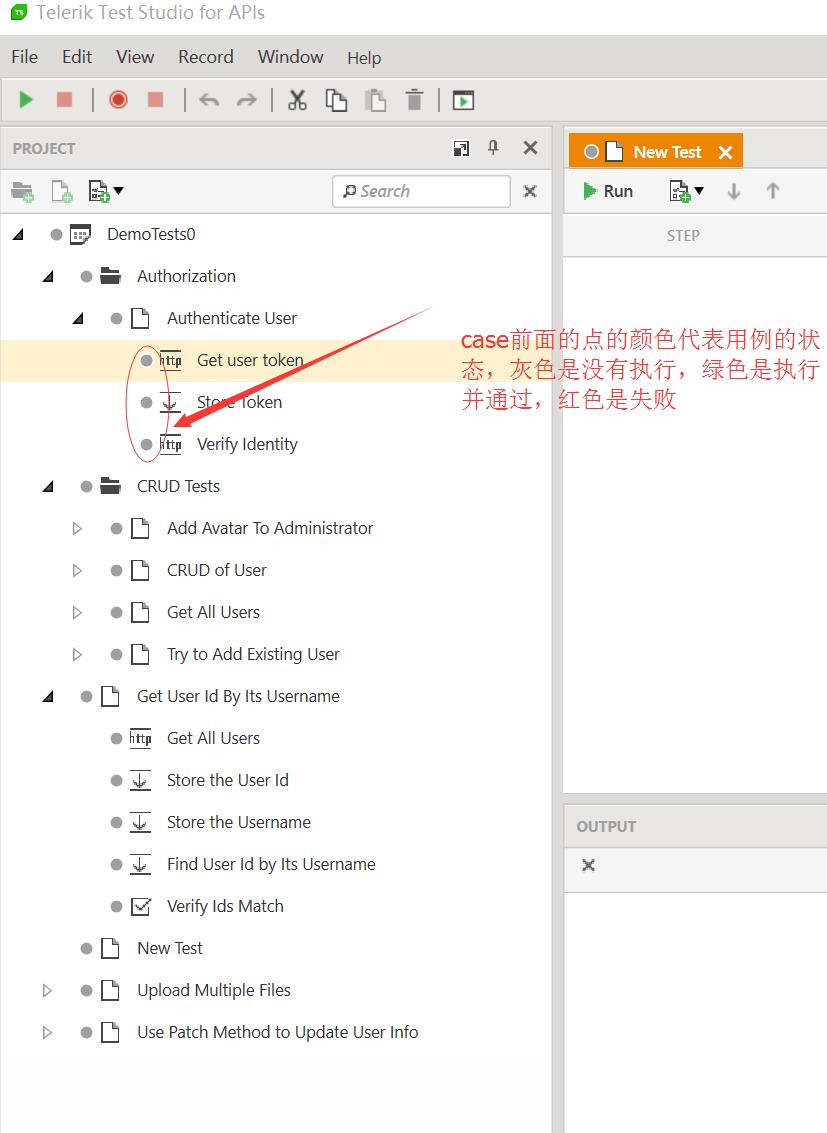Click the http icon of Get All Users step
The height and width of the screenshot is (1133, 827).
click(140, 738)
